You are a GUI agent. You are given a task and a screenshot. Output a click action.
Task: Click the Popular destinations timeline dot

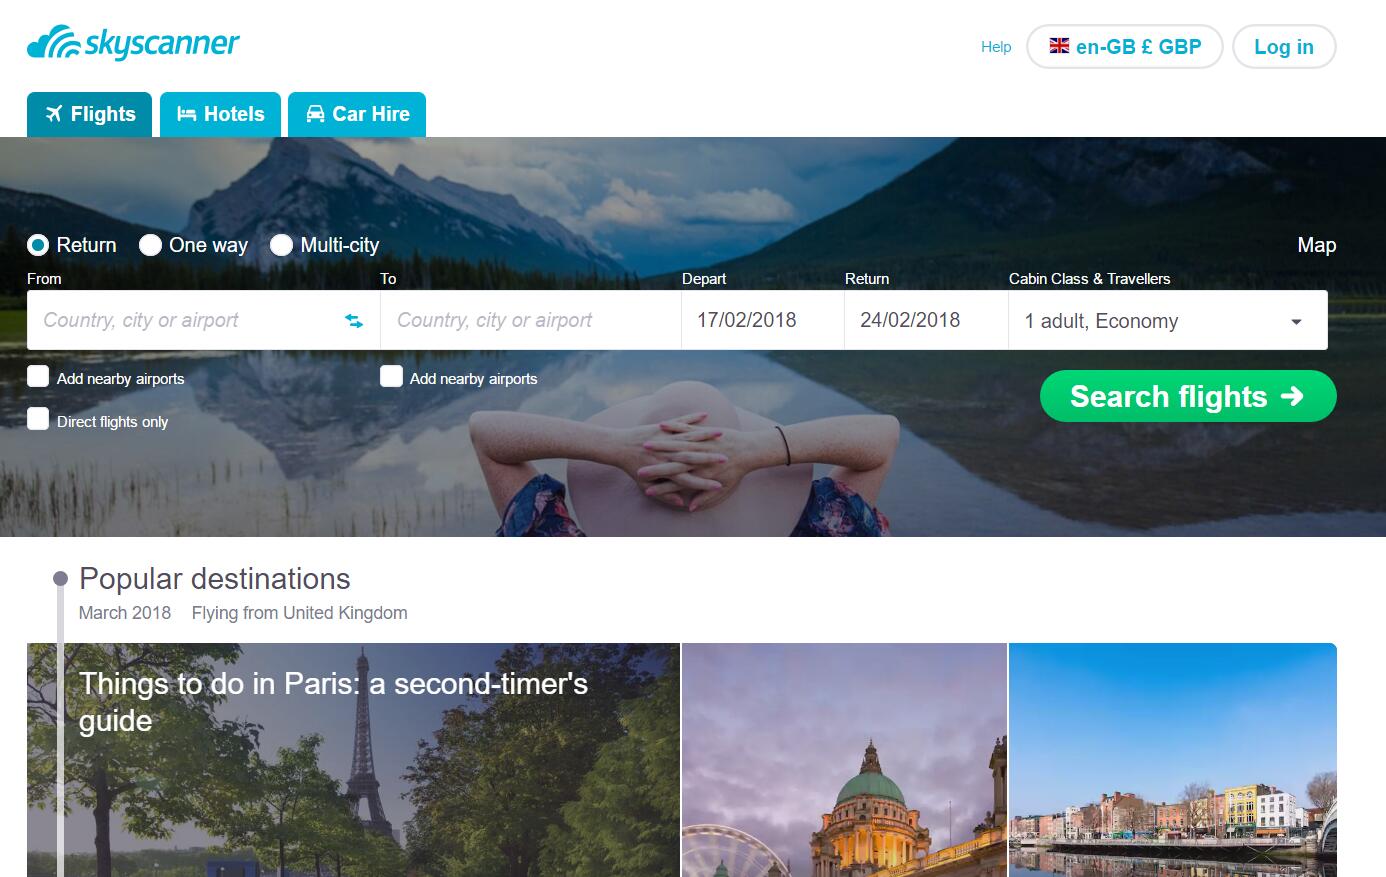(60, 578)
